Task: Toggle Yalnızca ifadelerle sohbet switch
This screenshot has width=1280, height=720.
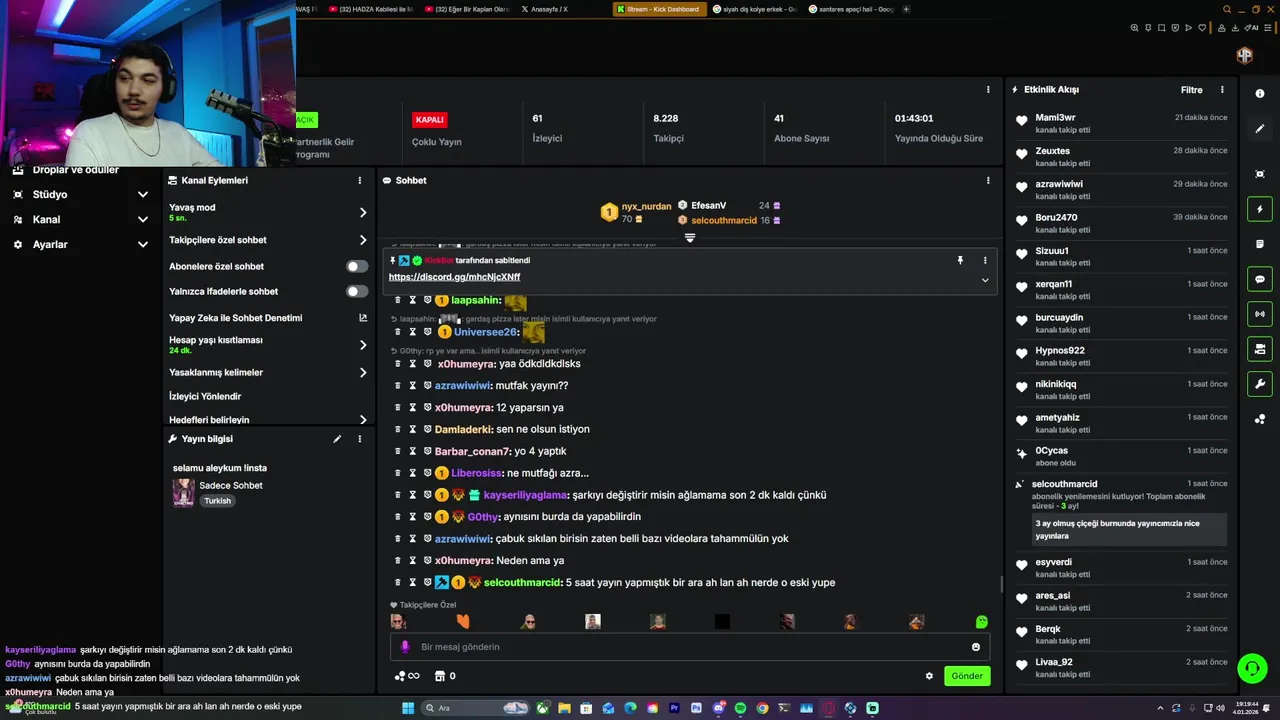Action: pyautogui.click(x=356, y=292)
